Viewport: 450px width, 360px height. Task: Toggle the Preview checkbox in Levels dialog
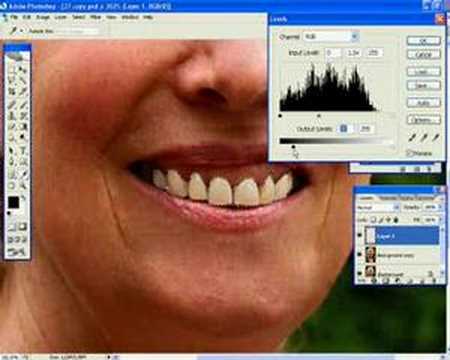pyautogui.click(x=409, y=153)
